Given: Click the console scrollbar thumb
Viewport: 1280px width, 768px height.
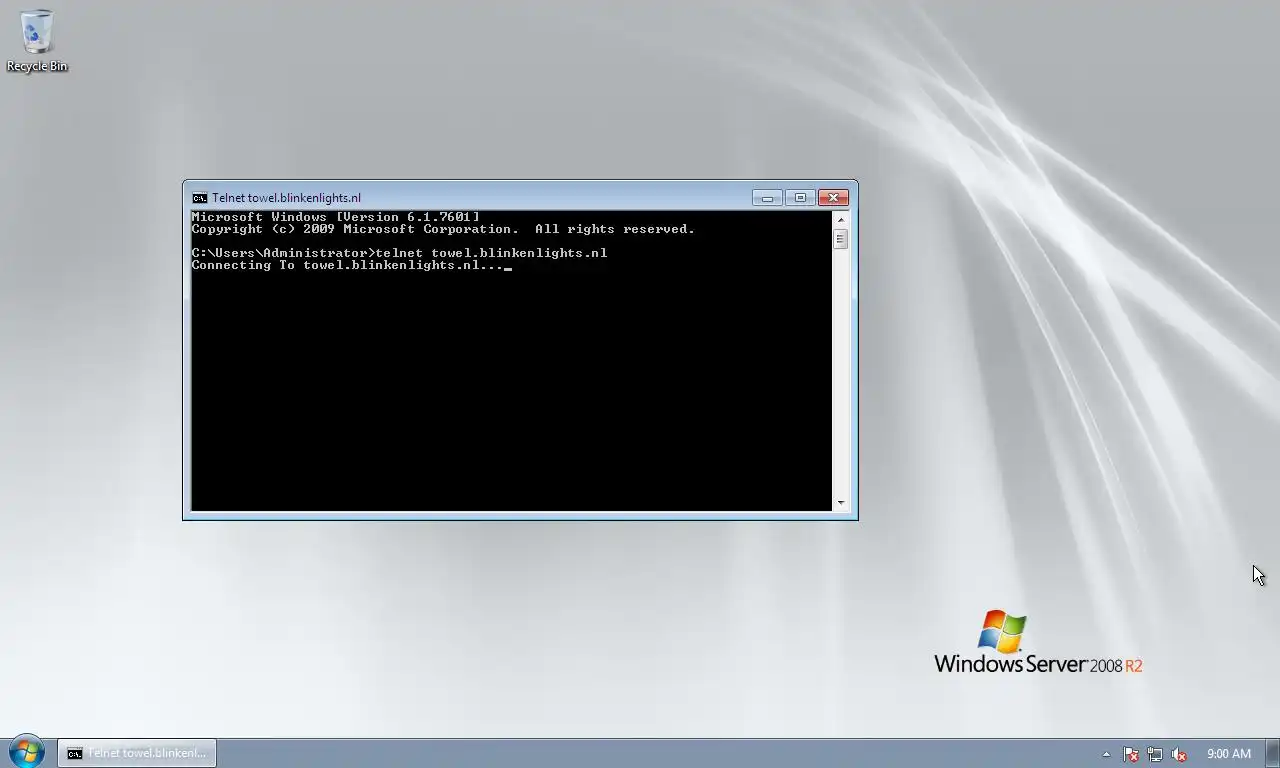Looking at the screenshot, I should click(840, 239).
